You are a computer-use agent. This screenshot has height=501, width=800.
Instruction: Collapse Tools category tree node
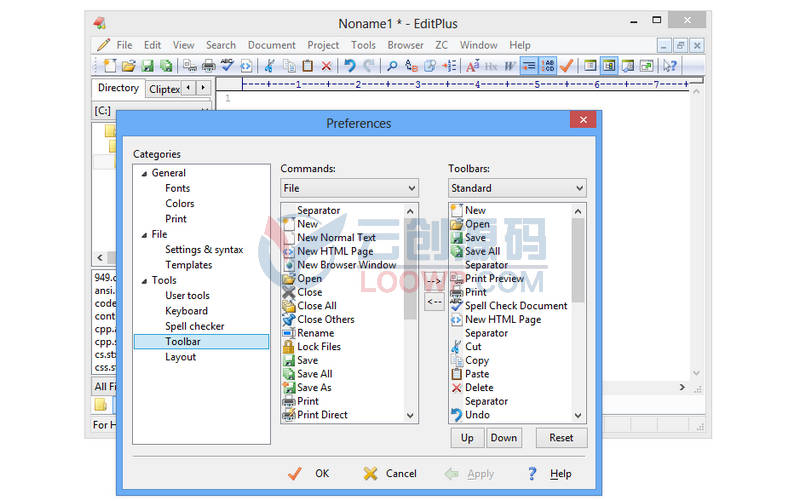pyautogui.click(x=144, y=281)
